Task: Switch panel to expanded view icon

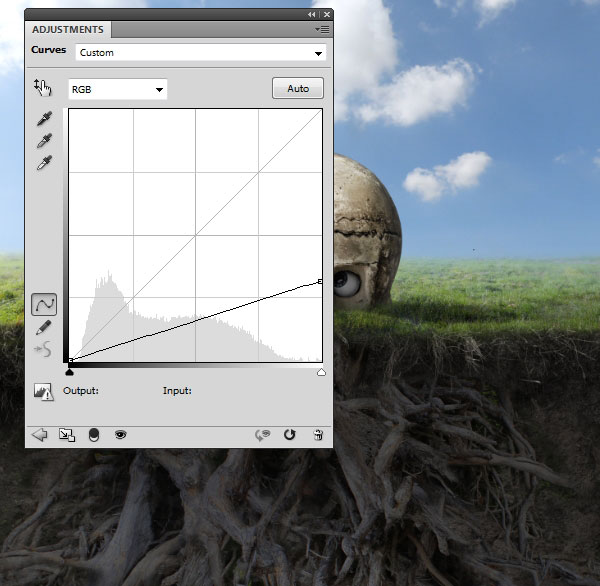Action: (67, 435)
